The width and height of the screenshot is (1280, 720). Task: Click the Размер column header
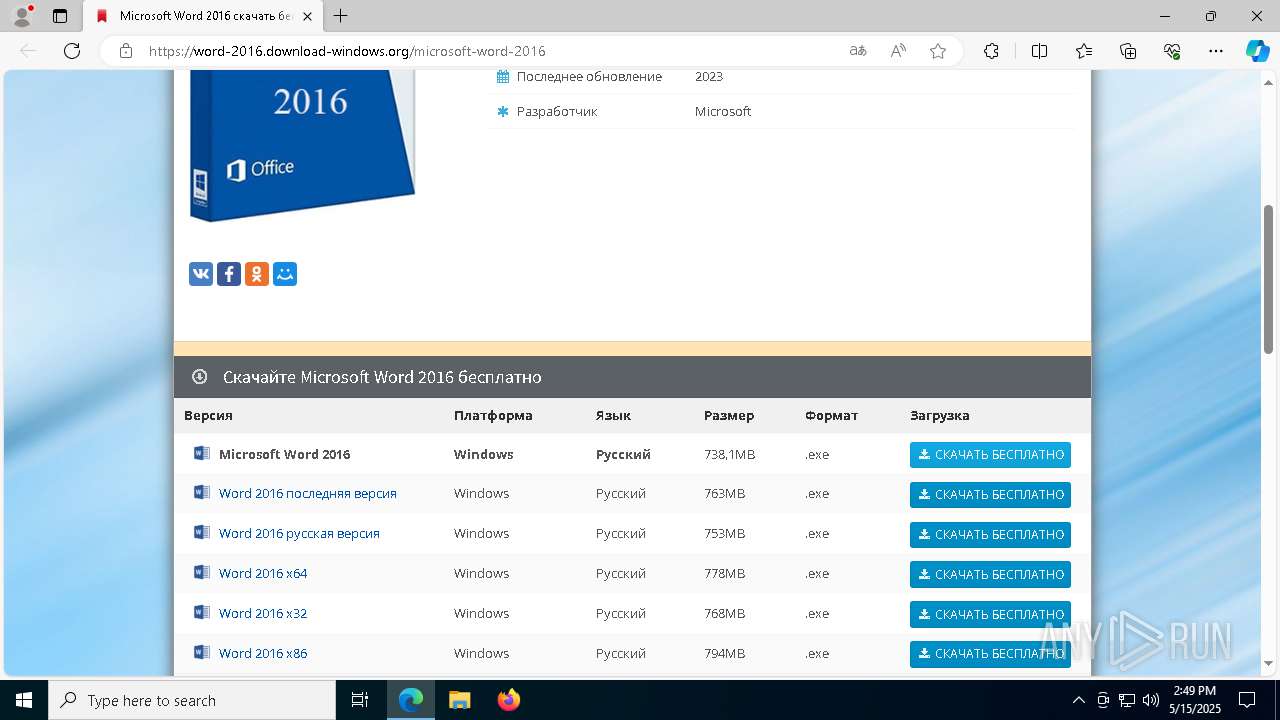729,415
